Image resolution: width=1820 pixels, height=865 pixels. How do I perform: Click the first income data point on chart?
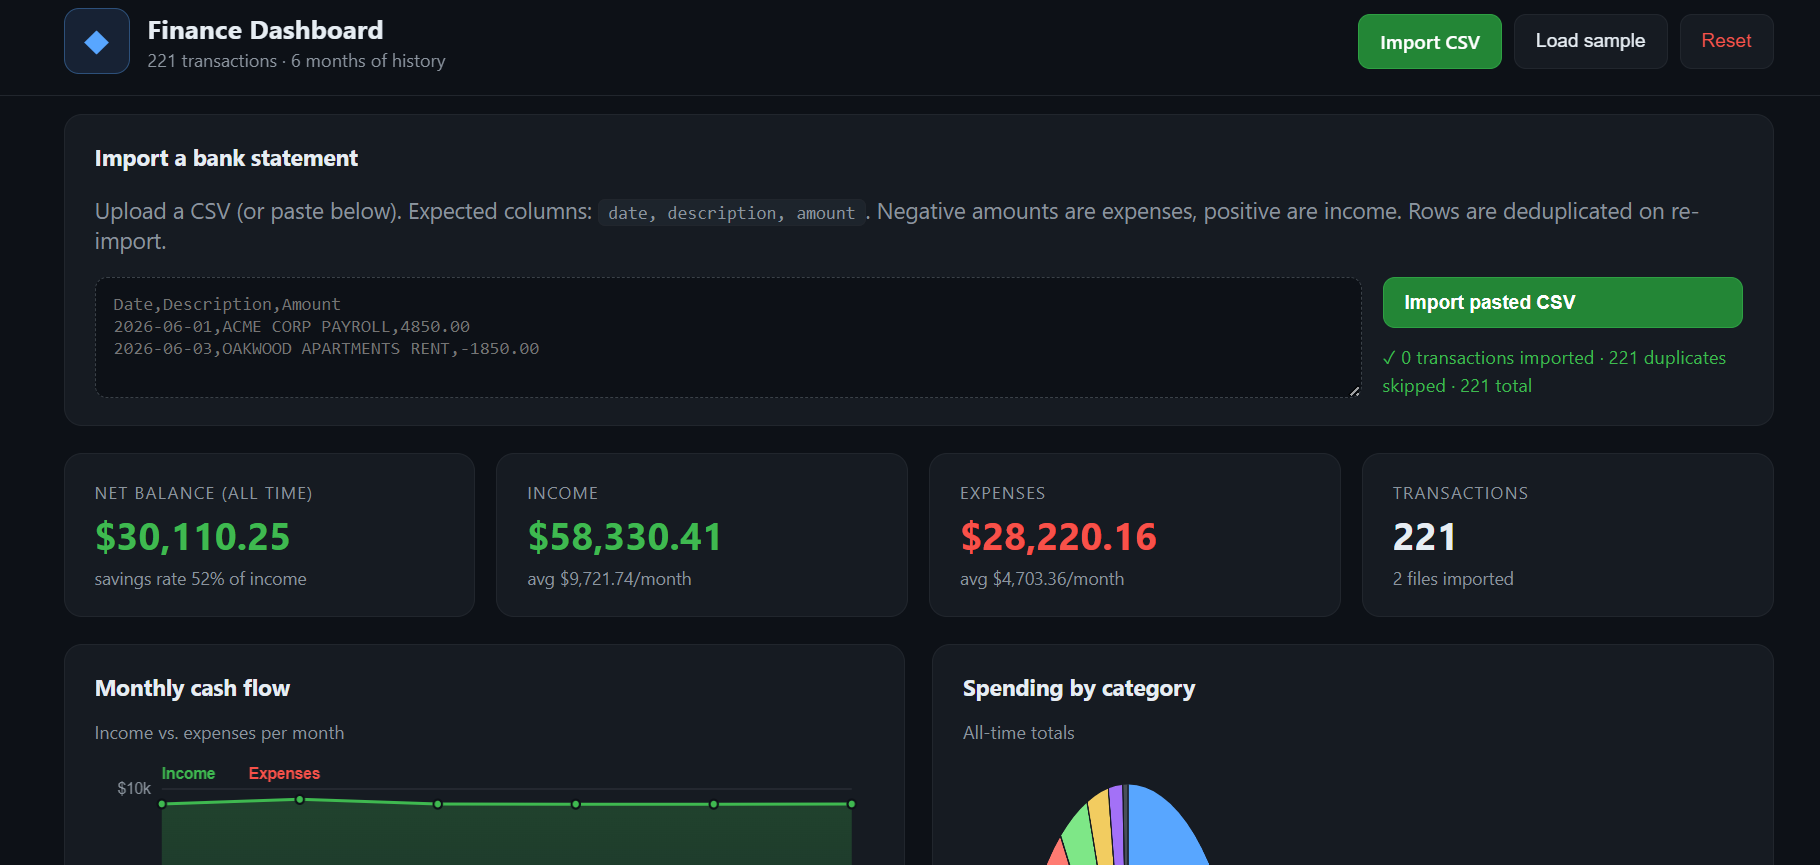[x=162, y=804]
